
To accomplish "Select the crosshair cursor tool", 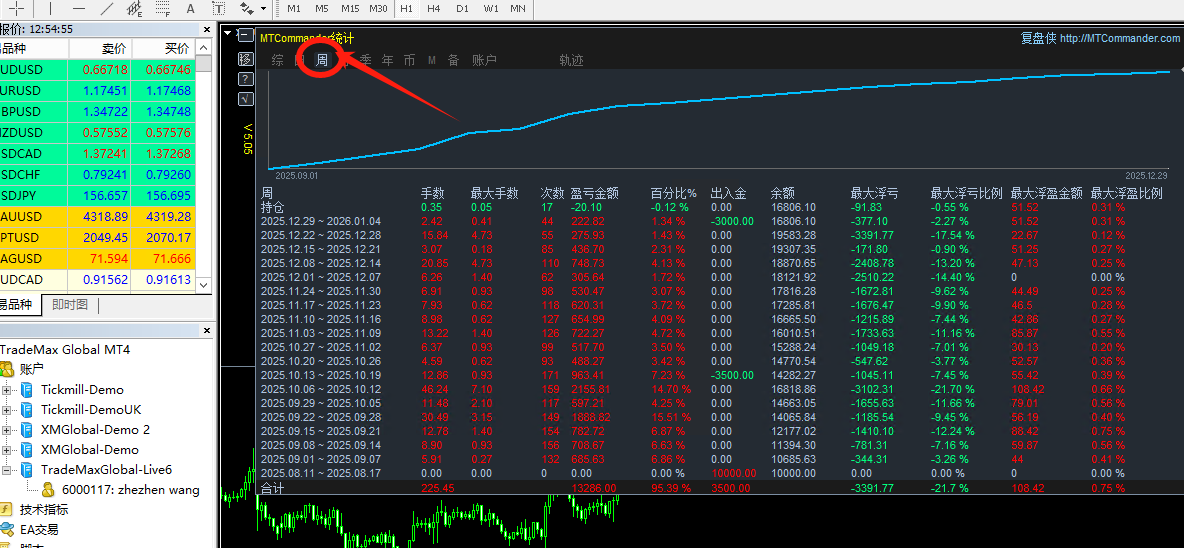I will 17,8.
